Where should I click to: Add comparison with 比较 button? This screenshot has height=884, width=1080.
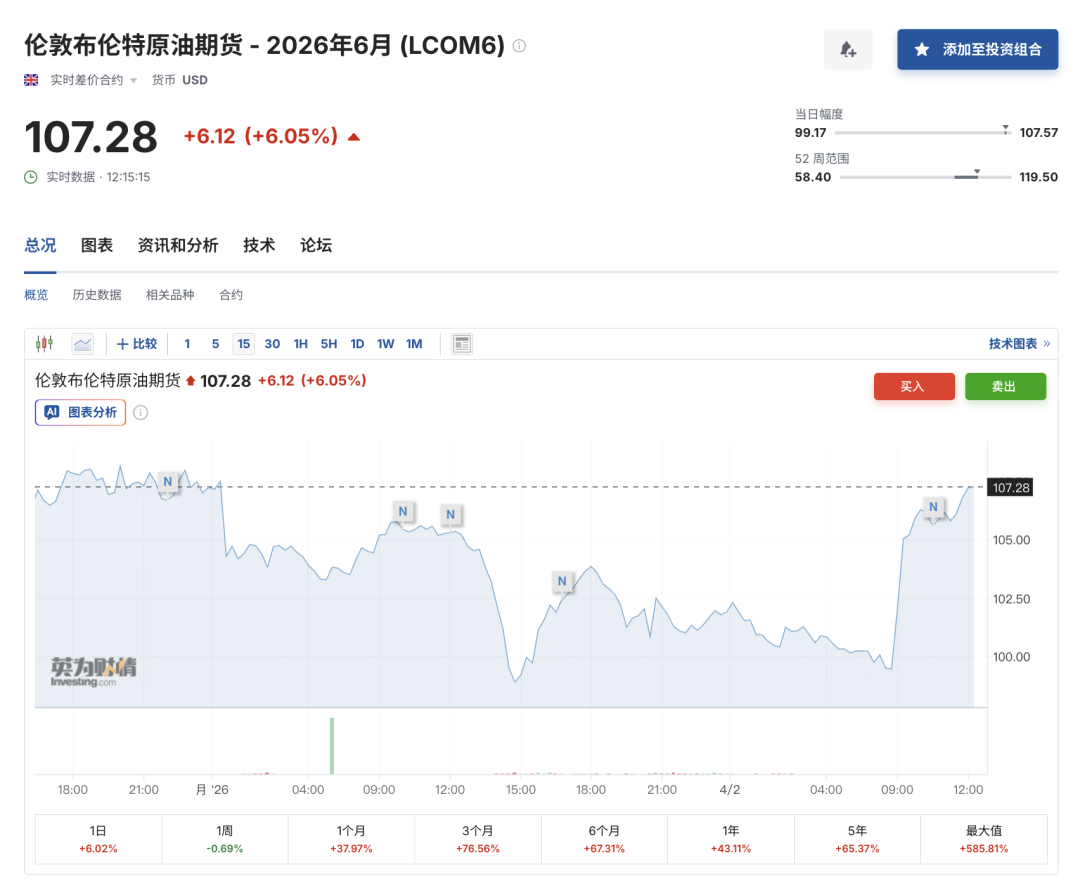coord(137,344)
